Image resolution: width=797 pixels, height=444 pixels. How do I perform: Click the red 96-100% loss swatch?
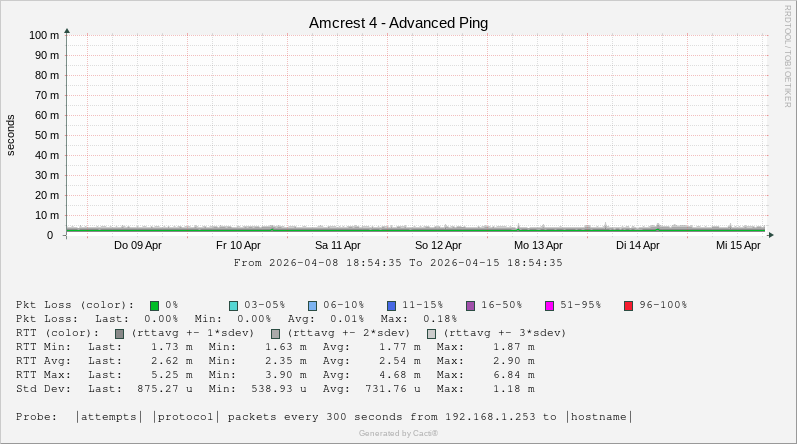click(x=628, y=305)
